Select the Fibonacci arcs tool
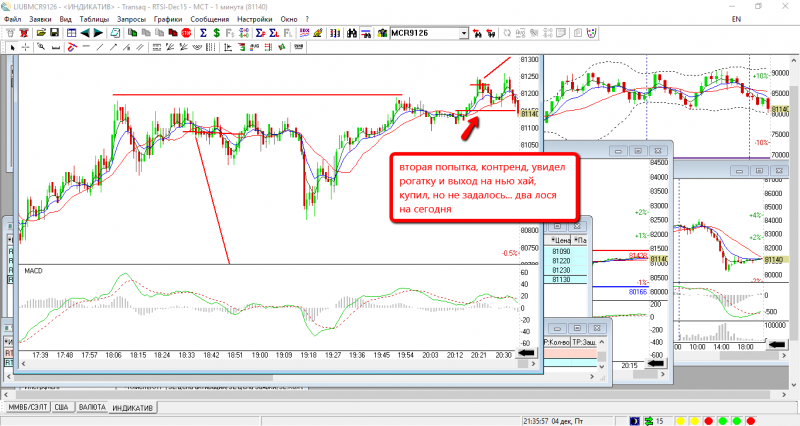Screen dimensions: 800x426 [196, 47]
